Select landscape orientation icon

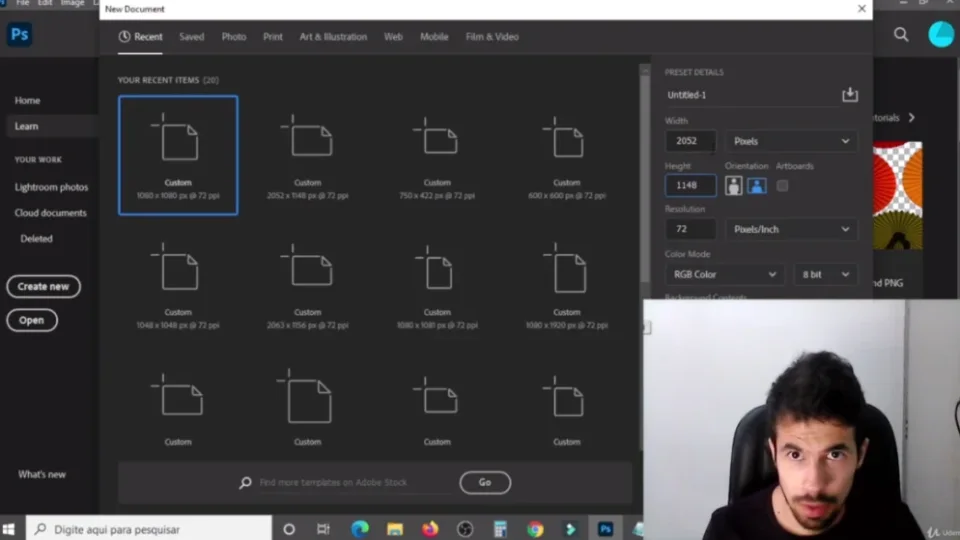click(757, 186)
